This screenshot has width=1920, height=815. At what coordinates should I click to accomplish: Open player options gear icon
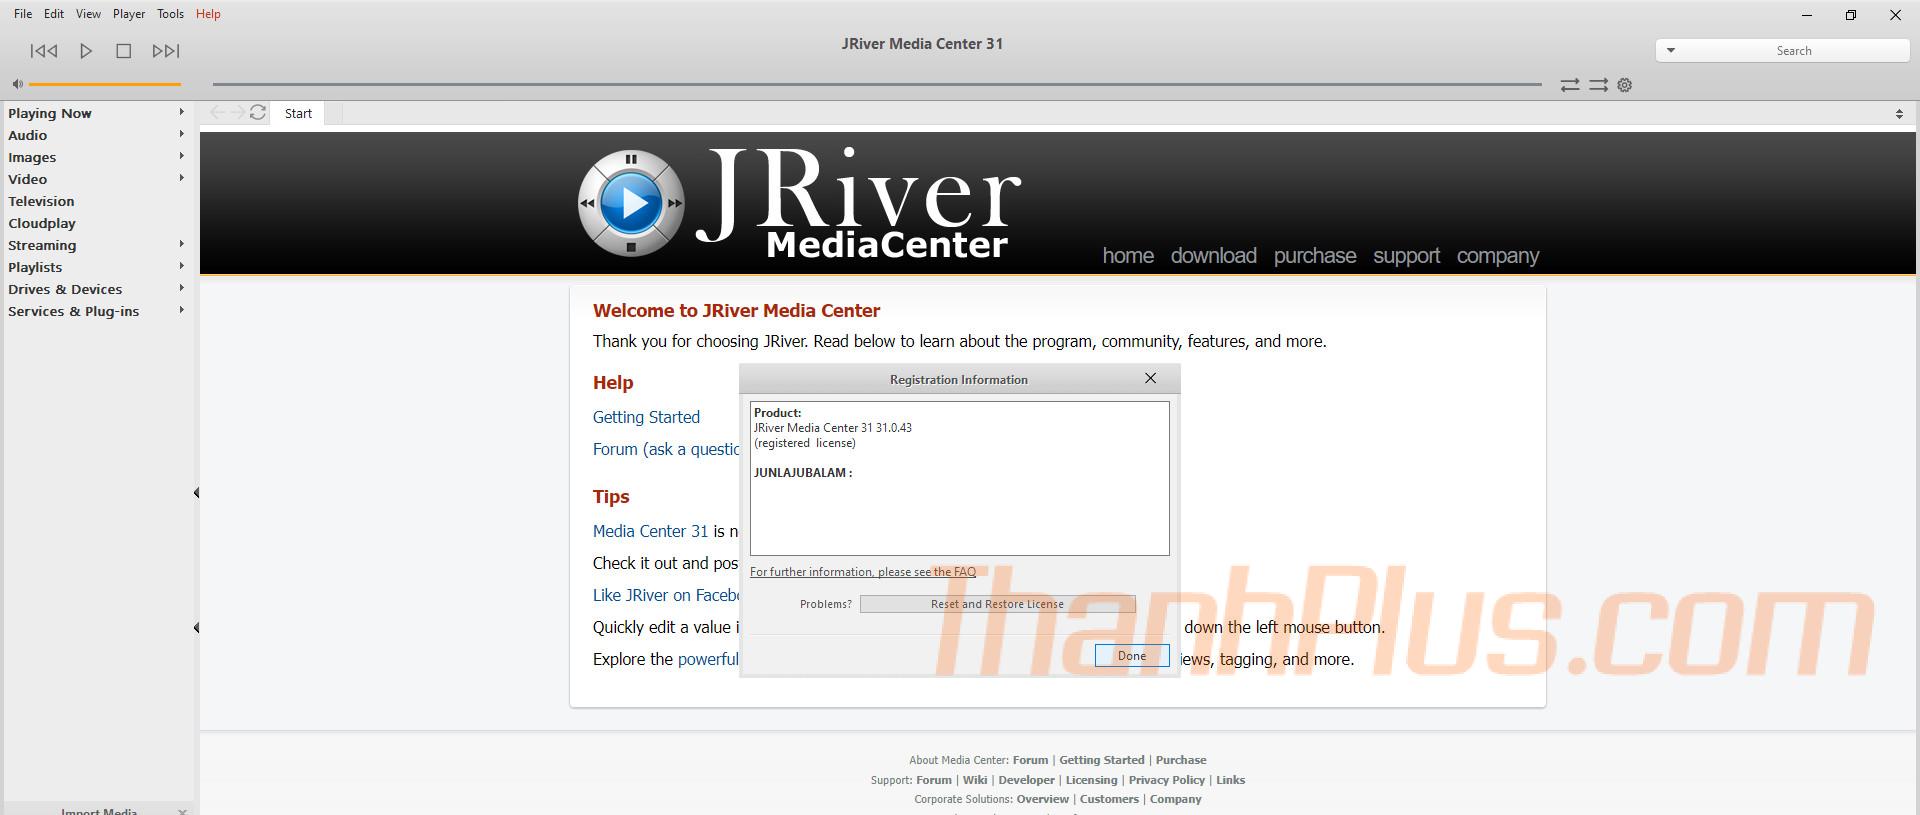[1625, 85]
